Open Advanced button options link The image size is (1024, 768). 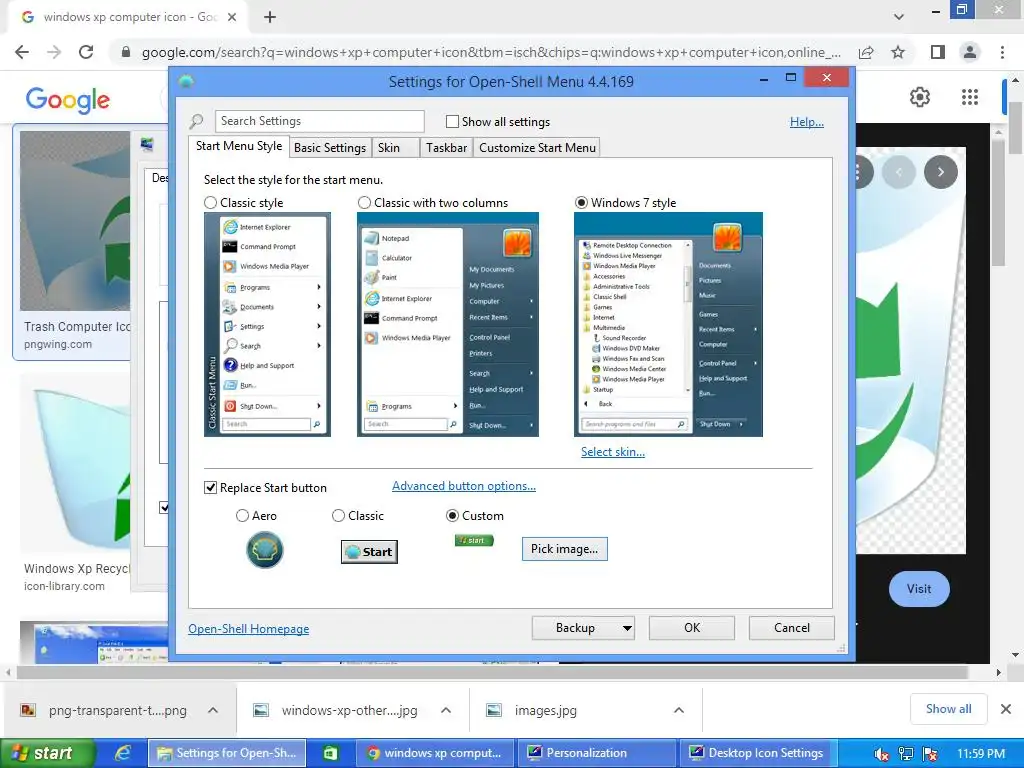[464, 486]
